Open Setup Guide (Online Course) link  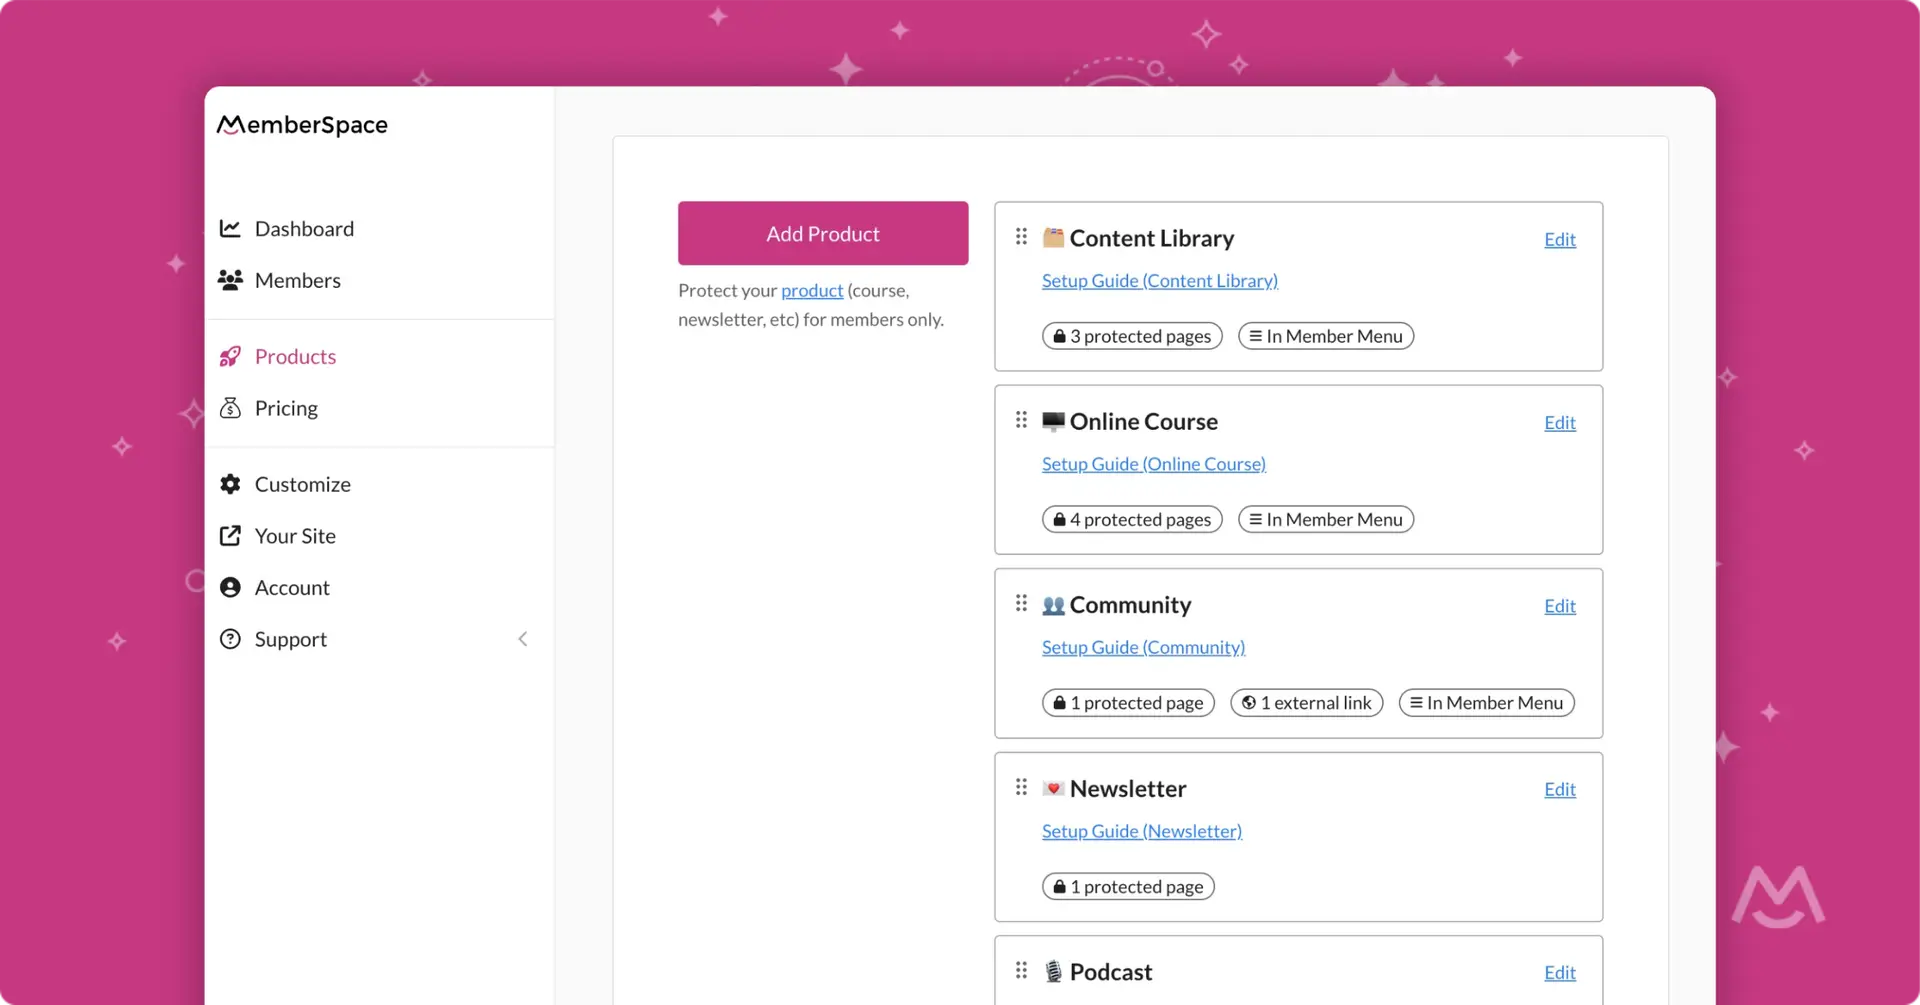click(x=1153, y=464)
